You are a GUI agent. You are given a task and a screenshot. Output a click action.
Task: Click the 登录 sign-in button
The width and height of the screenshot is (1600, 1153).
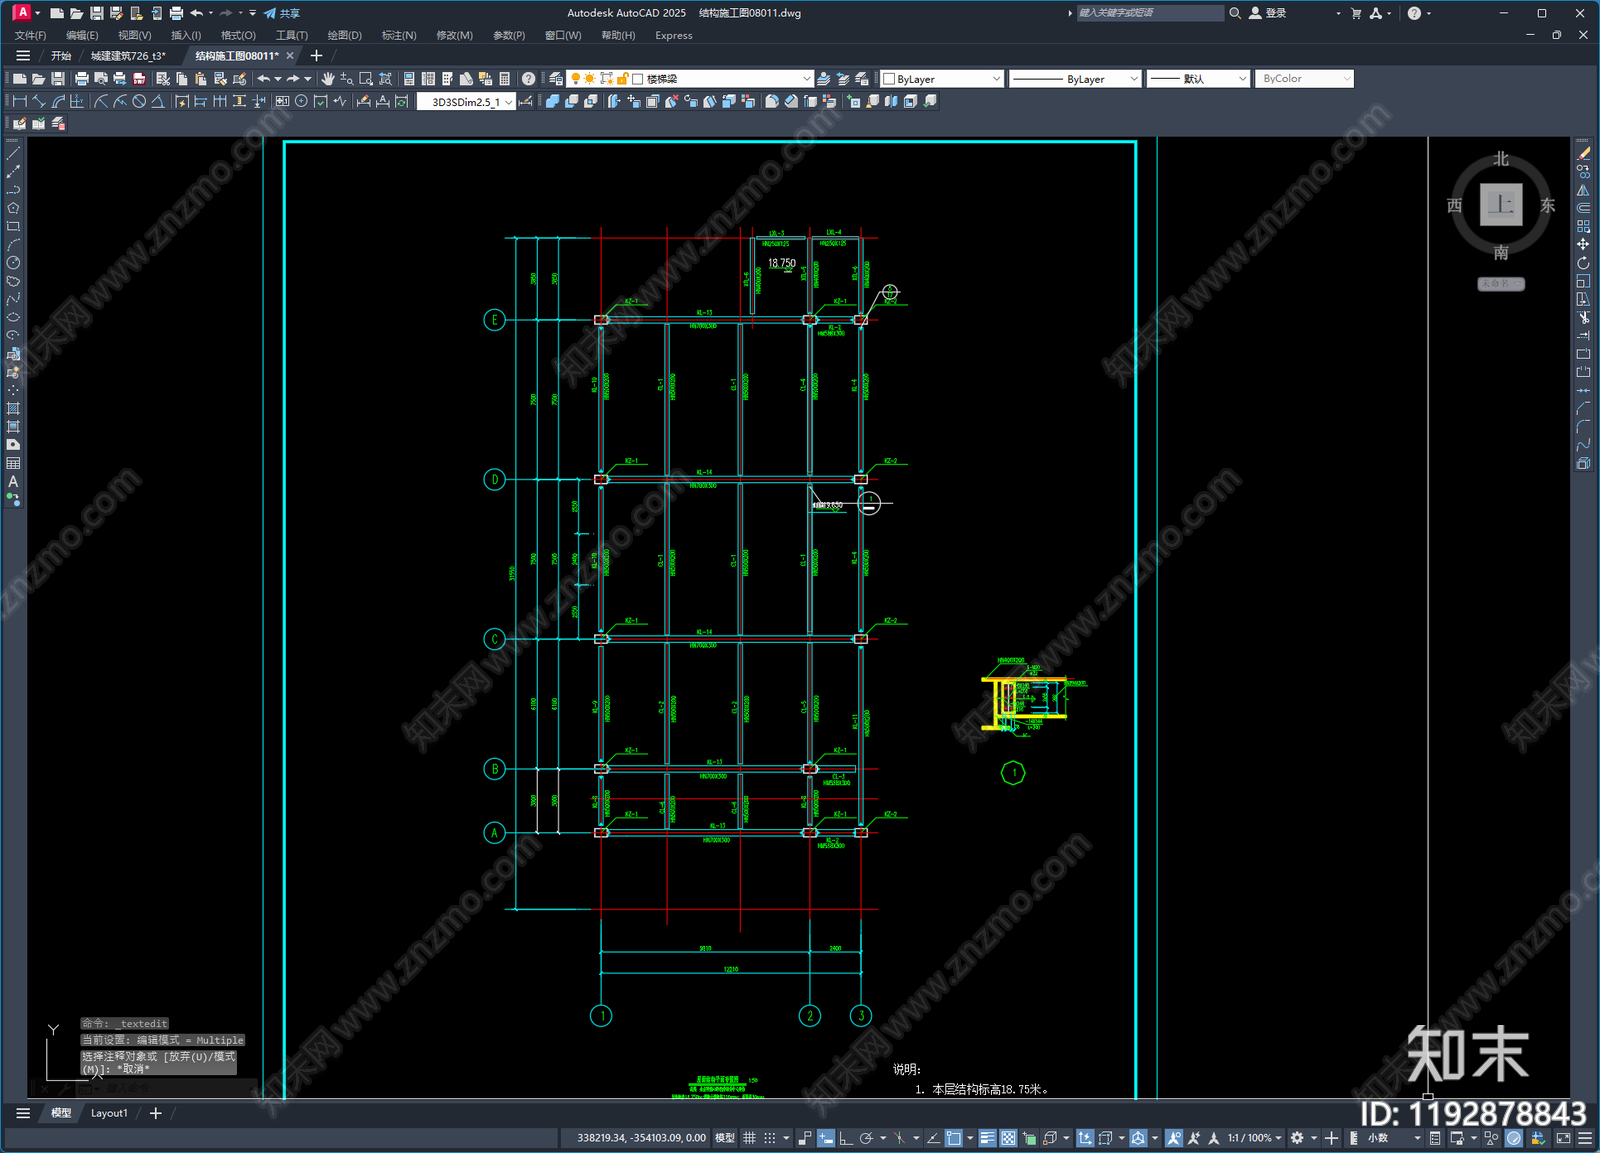(x=1267, y=13)
